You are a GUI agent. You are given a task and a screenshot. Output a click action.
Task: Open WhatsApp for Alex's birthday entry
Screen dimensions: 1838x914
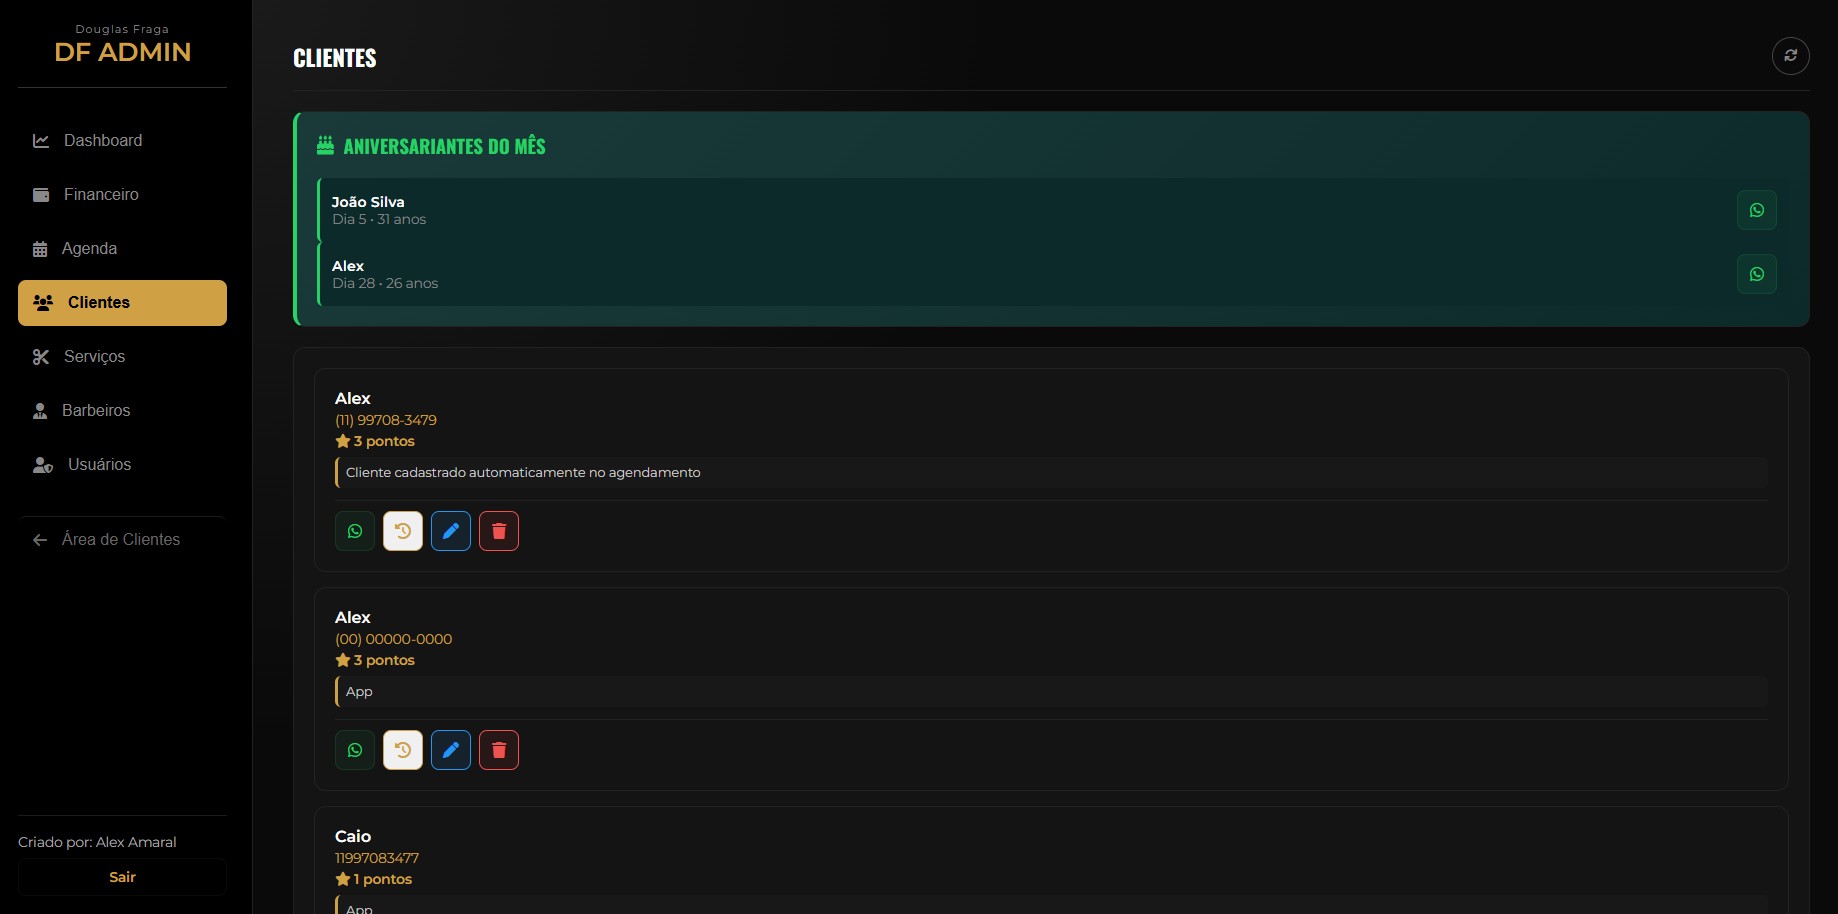(x=1756, y=274)
